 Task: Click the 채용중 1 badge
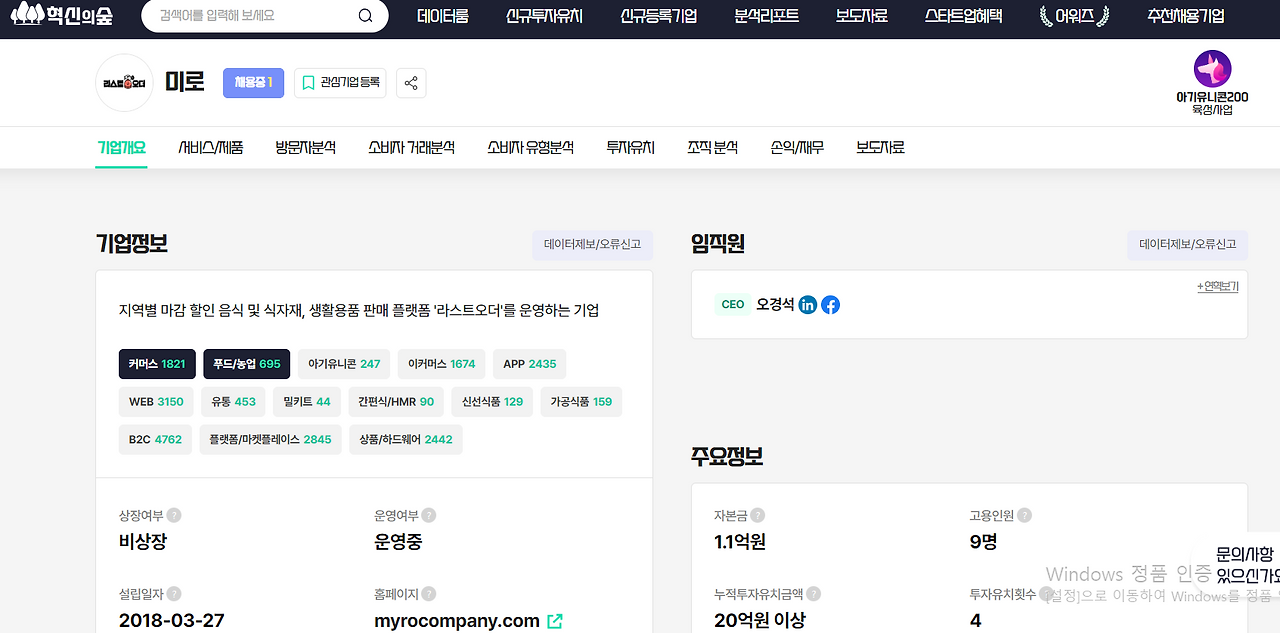click(x=253, y=83)
